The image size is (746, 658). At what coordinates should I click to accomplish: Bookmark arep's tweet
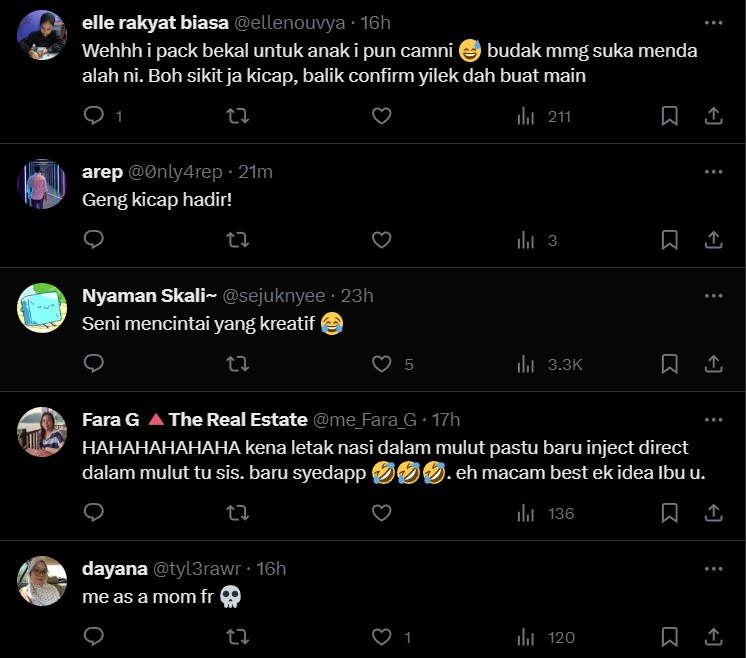tap(670, 240)
